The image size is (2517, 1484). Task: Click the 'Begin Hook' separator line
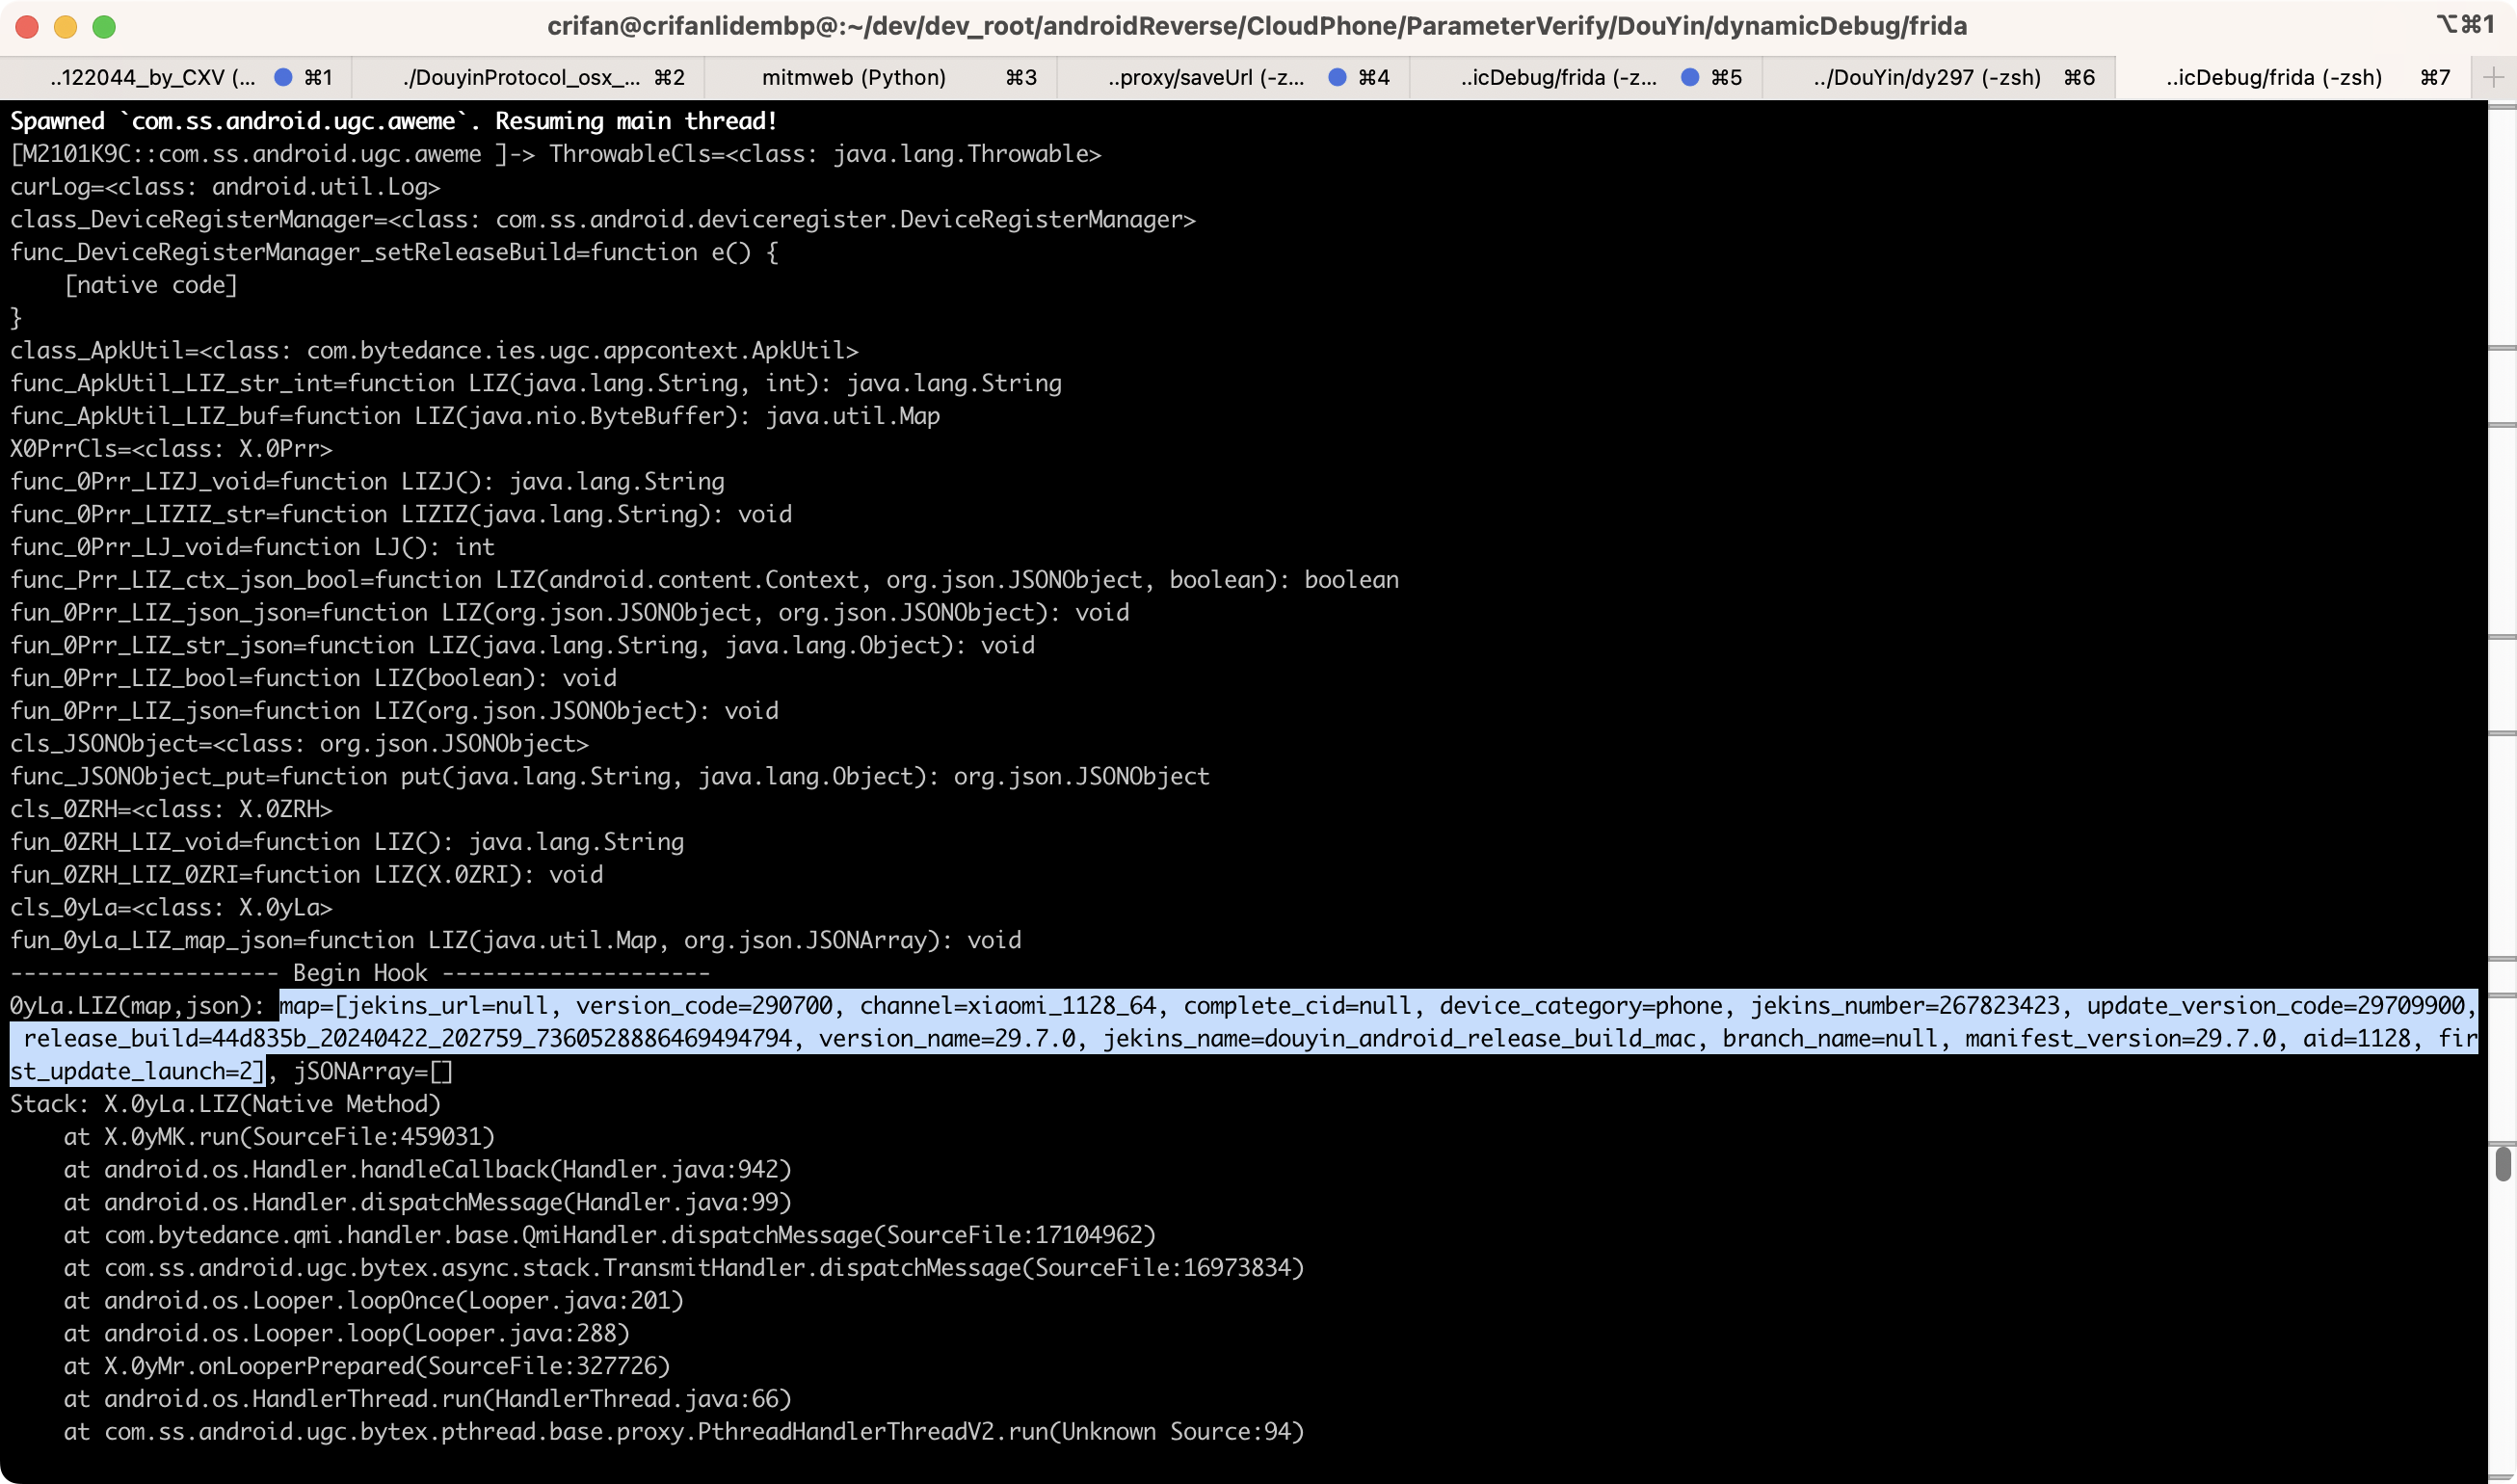pyautogui.click(x=360, y=973)
